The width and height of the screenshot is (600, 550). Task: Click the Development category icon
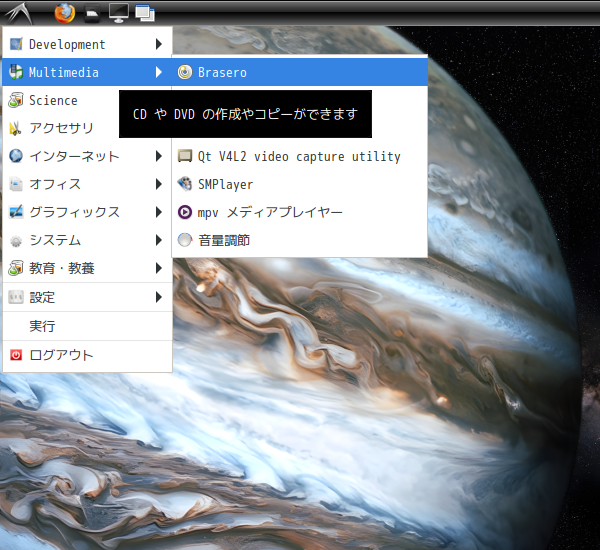tap(16, 44)
